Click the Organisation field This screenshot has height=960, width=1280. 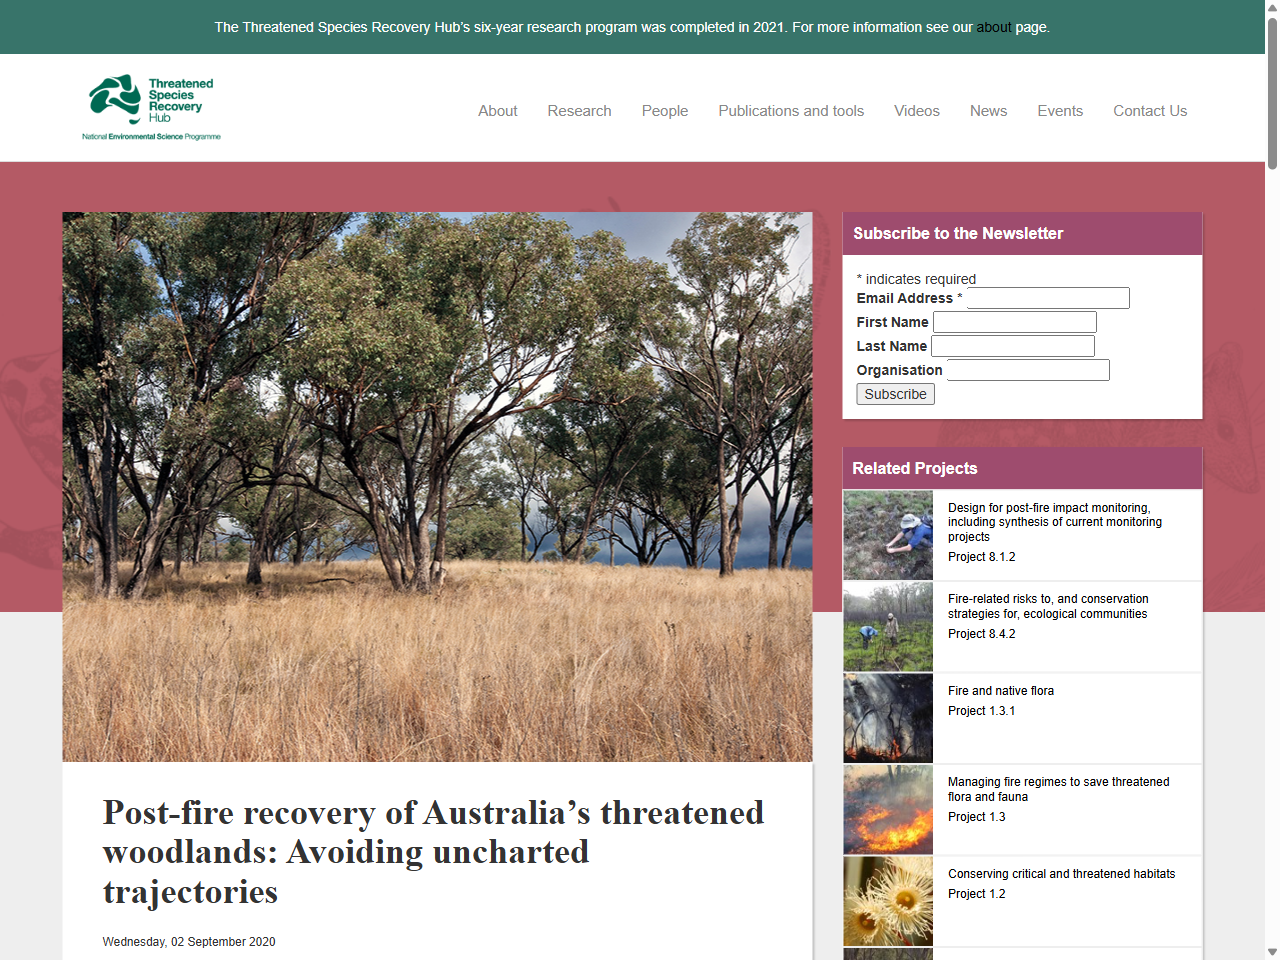(x=1028, y=370)
